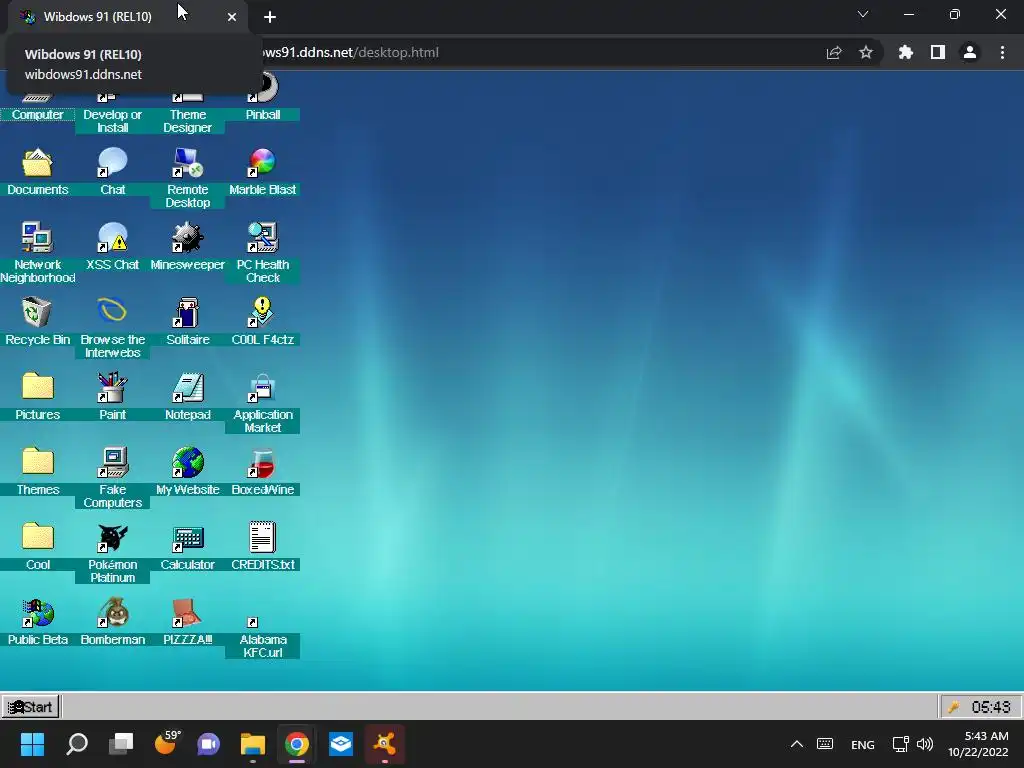This screenshot has width=1024, height=768.
Task: Open the Chrome profile avatar
Action: point(970,52)
